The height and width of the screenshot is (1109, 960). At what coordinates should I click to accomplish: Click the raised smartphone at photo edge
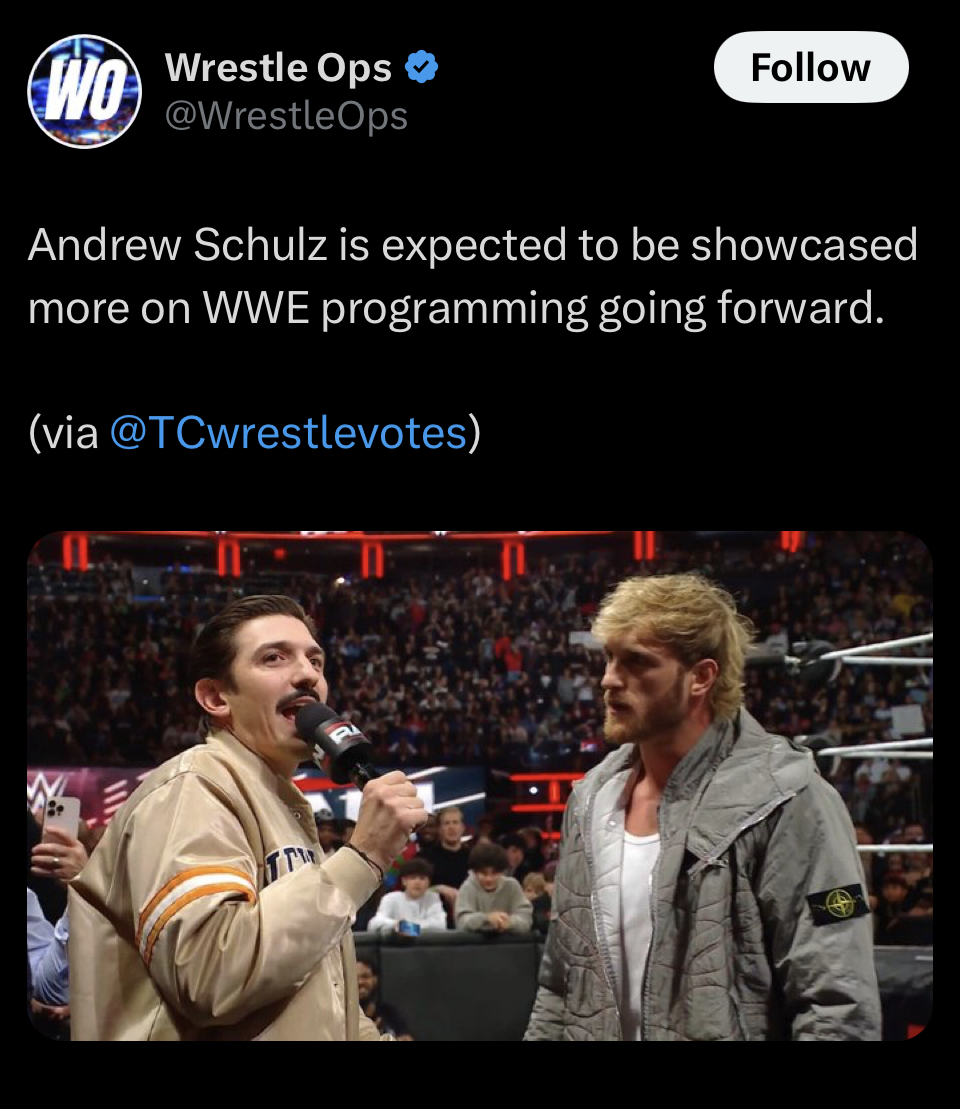click(x=61, y=820)
